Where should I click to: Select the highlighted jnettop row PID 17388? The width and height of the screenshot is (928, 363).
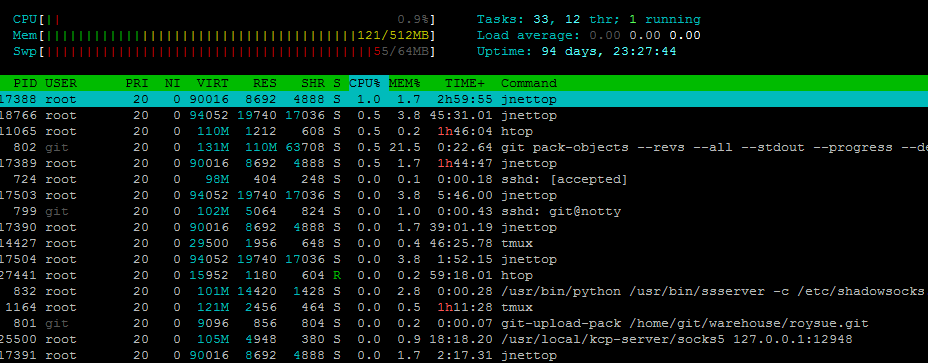tap(464, 99)
